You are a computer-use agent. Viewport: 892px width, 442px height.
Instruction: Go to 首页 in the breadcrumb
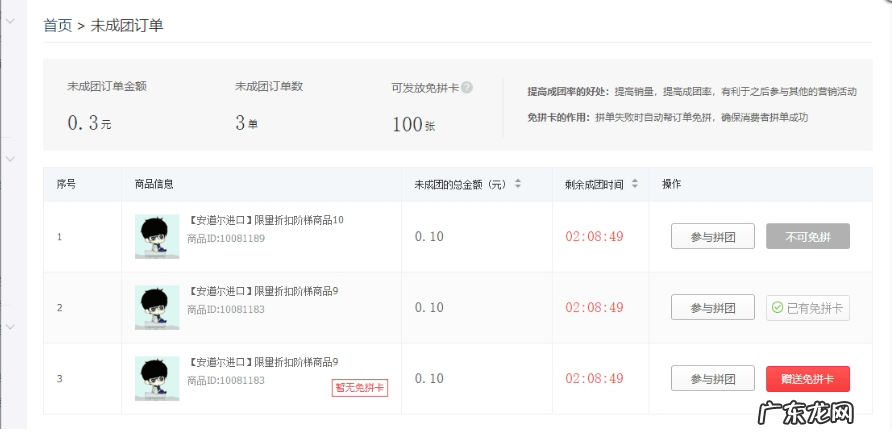[57, 26]
